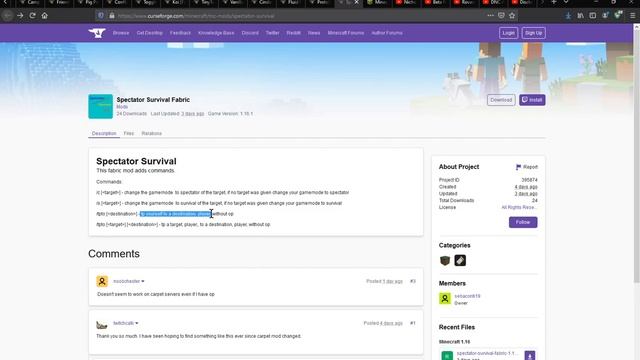Open browser home page icon
The image size is (640, 360).
(x=44, y=16)
